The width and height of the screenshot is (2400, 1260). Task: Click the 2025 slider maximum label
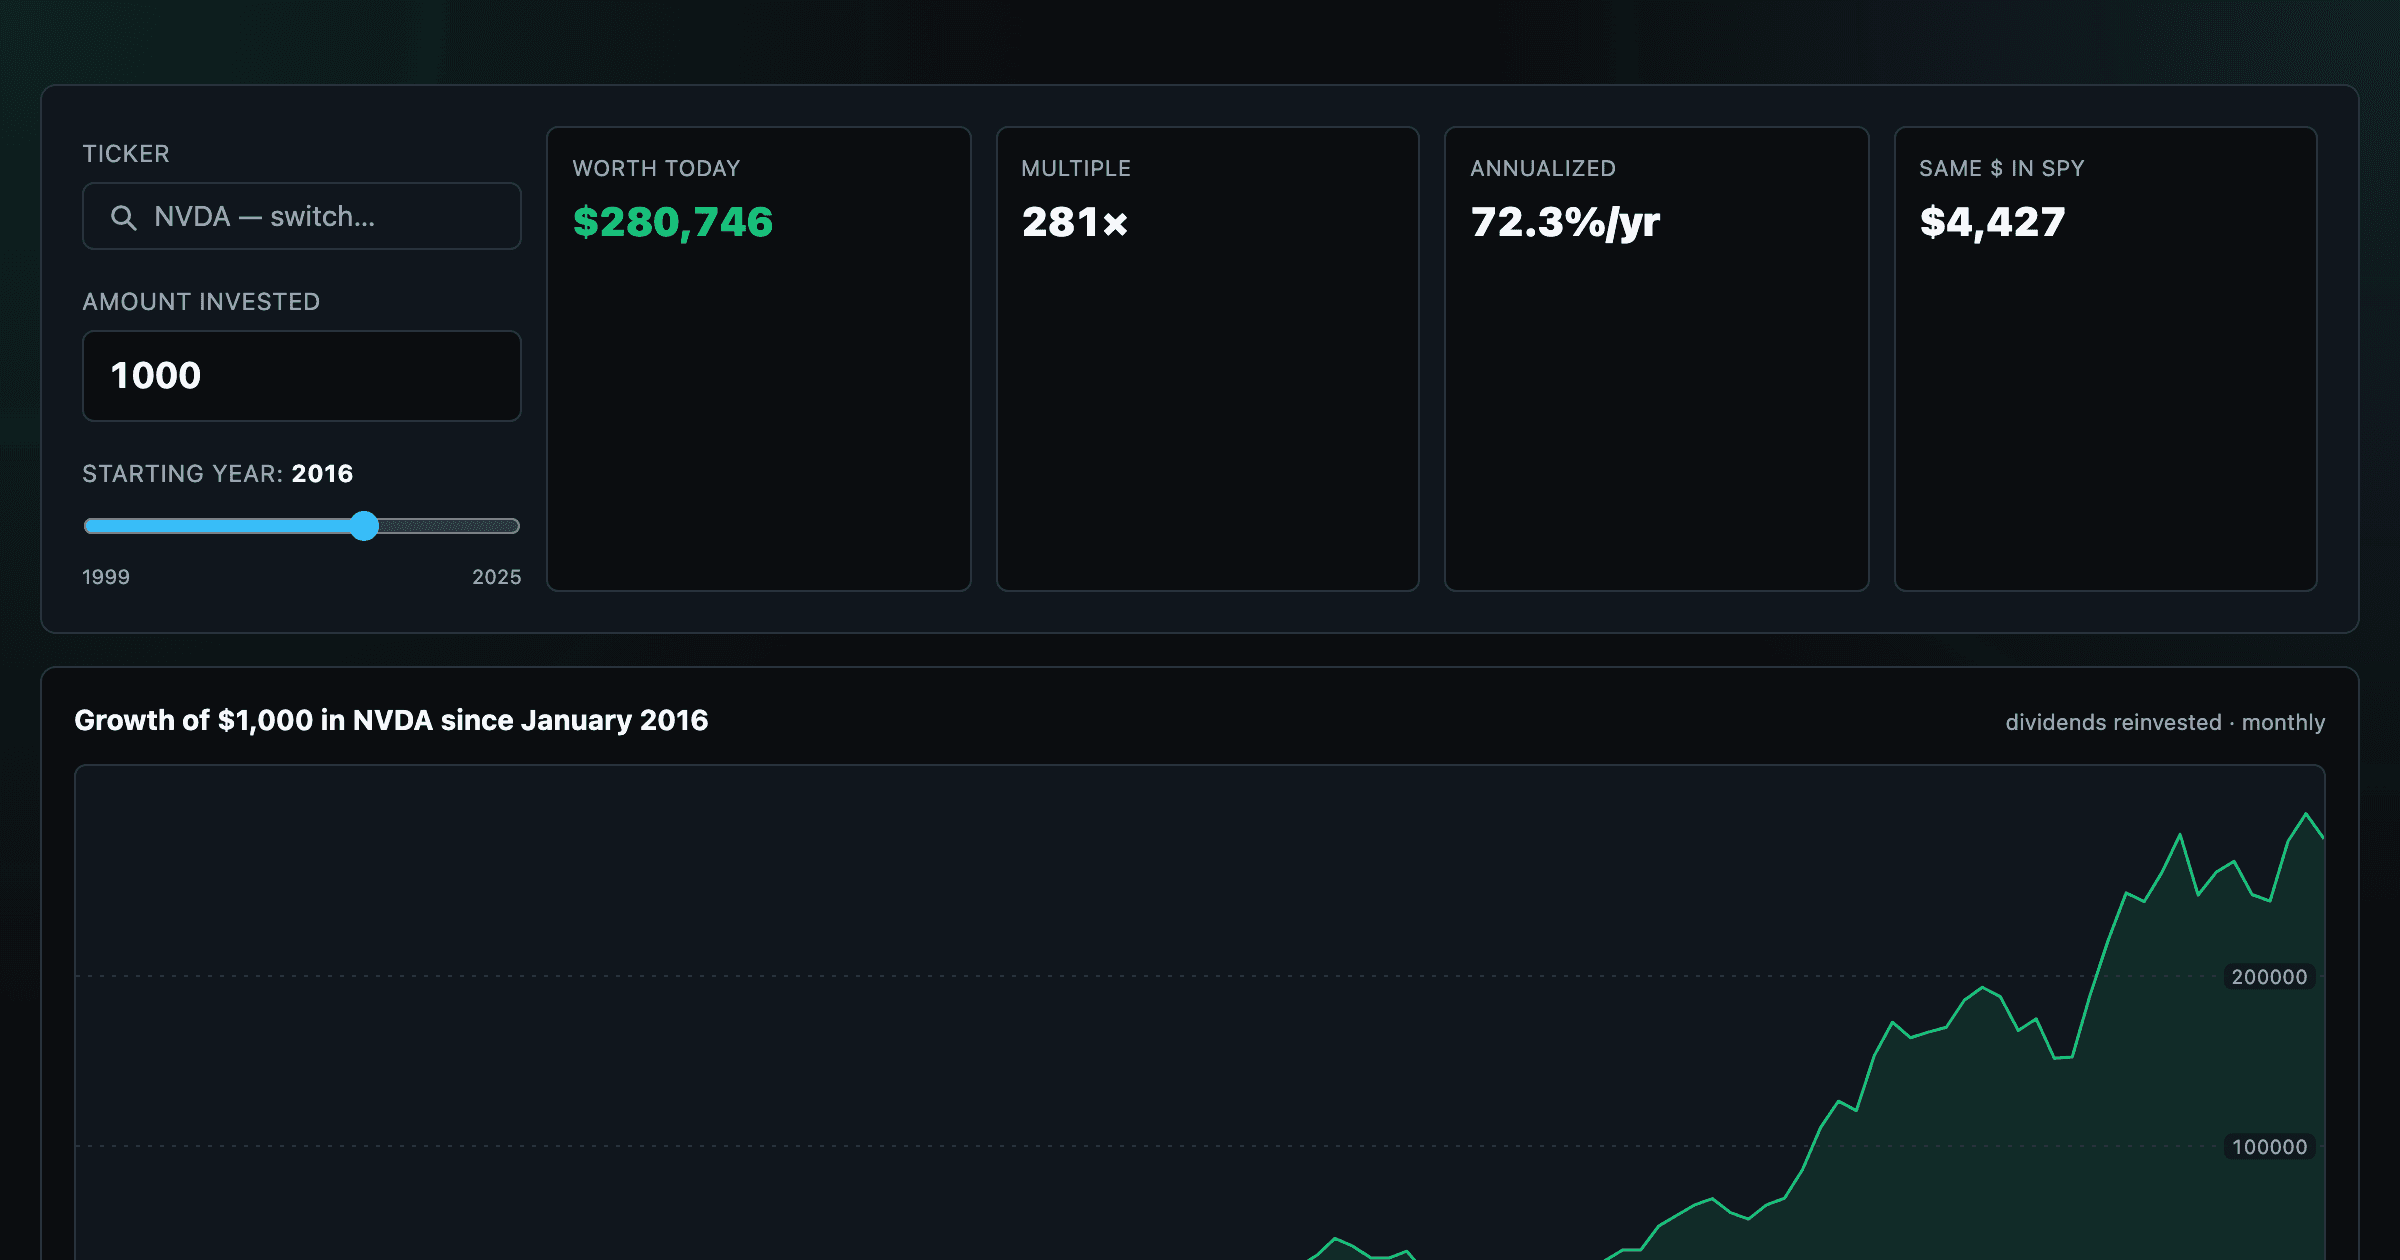click(x=496, y=577)
